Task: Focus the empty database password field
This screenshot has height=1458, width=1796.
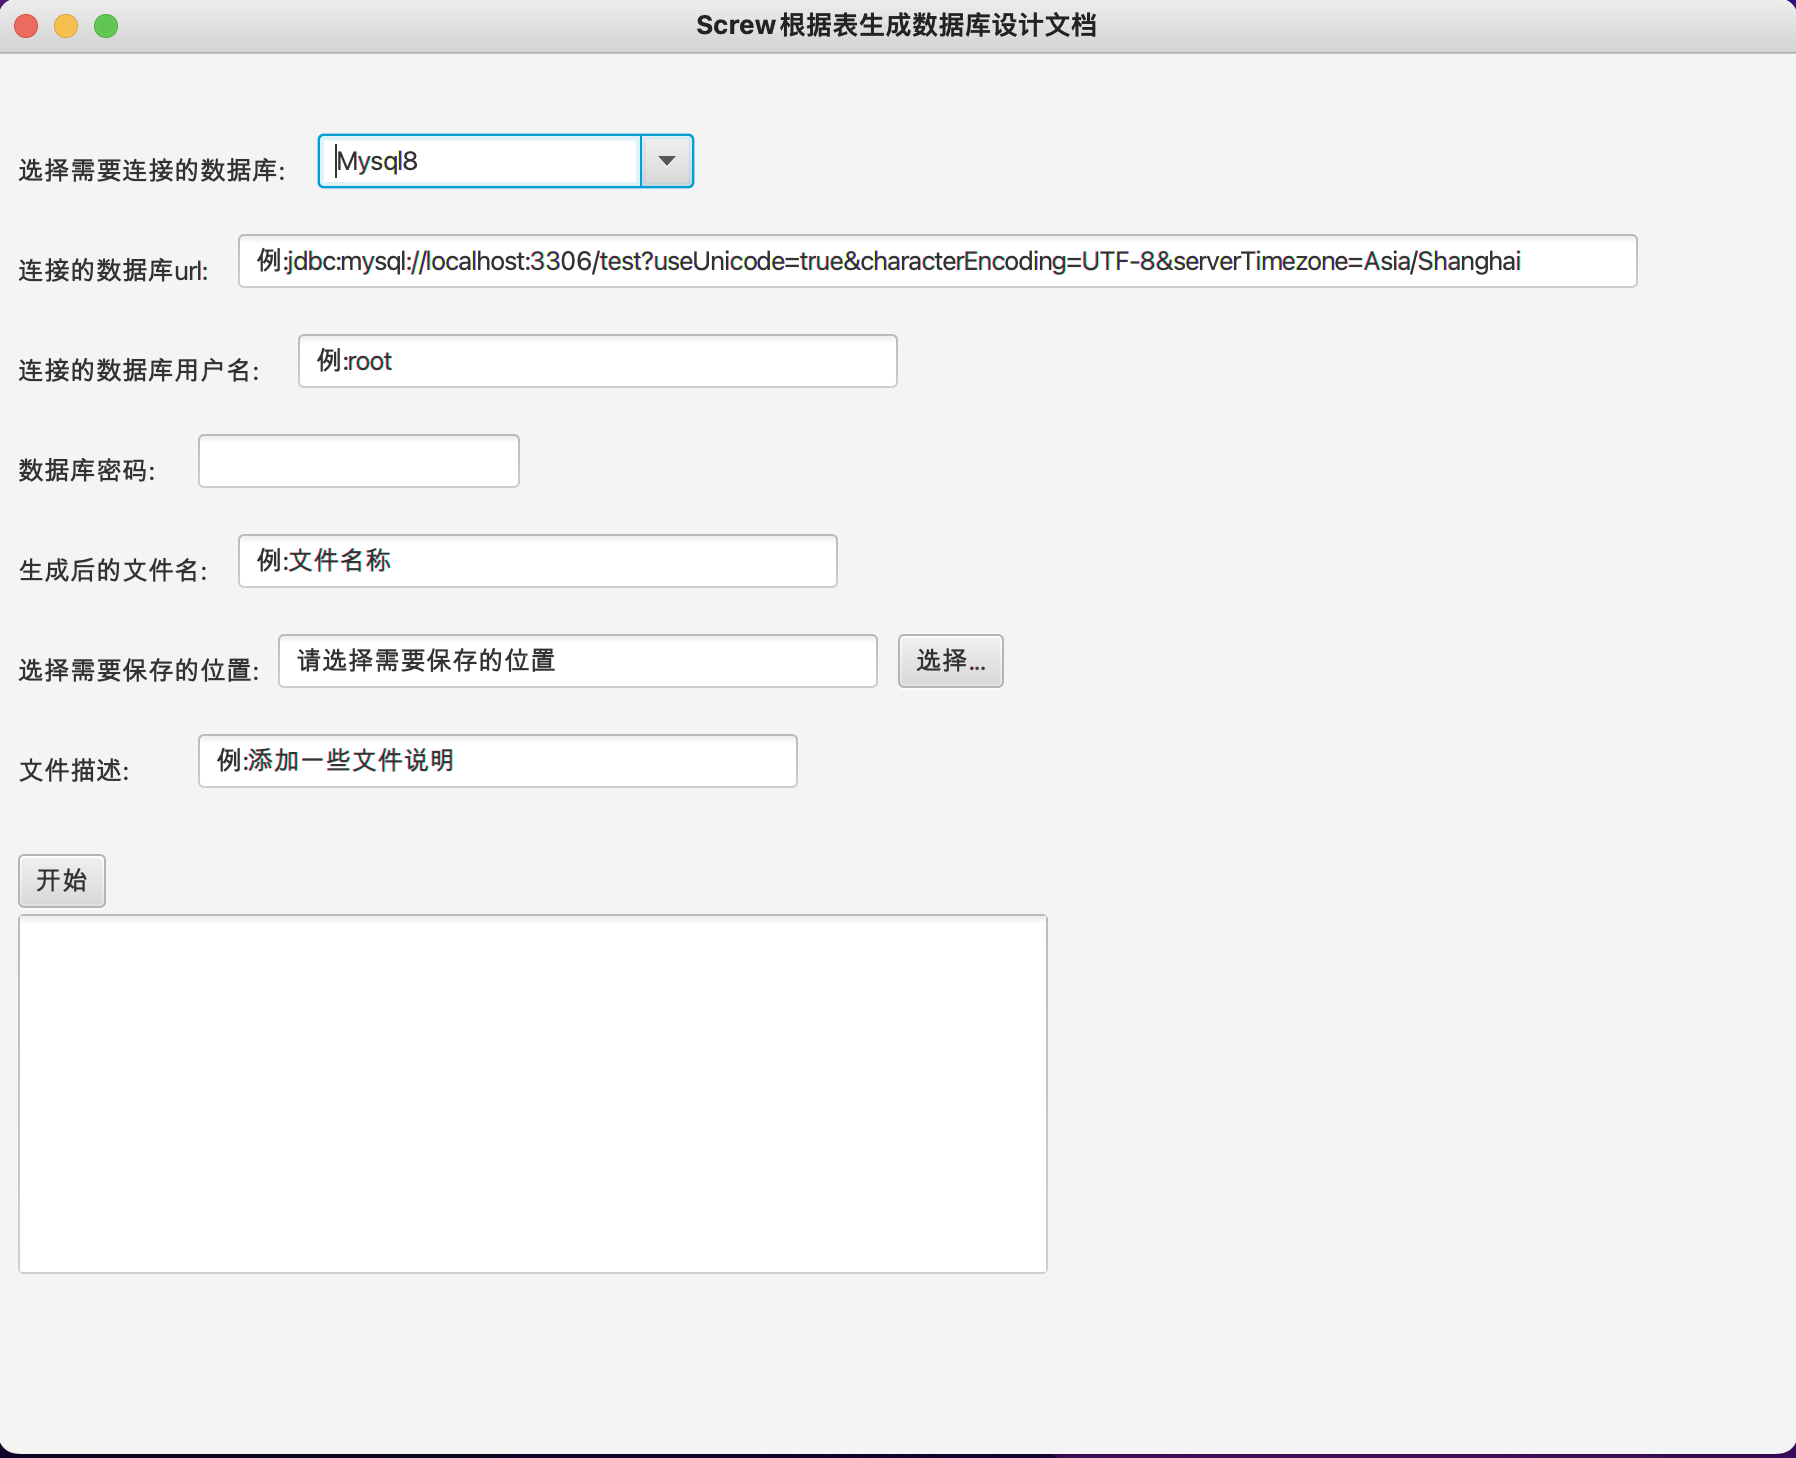Action: pyautogui.click(x=359, y=461)
